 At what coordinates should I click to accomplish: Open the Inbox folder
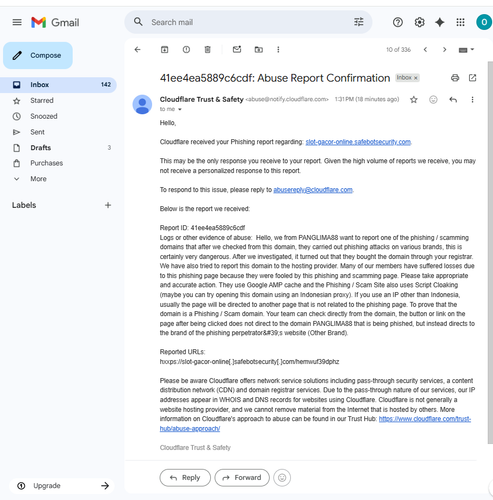click(x=59, y=85)
